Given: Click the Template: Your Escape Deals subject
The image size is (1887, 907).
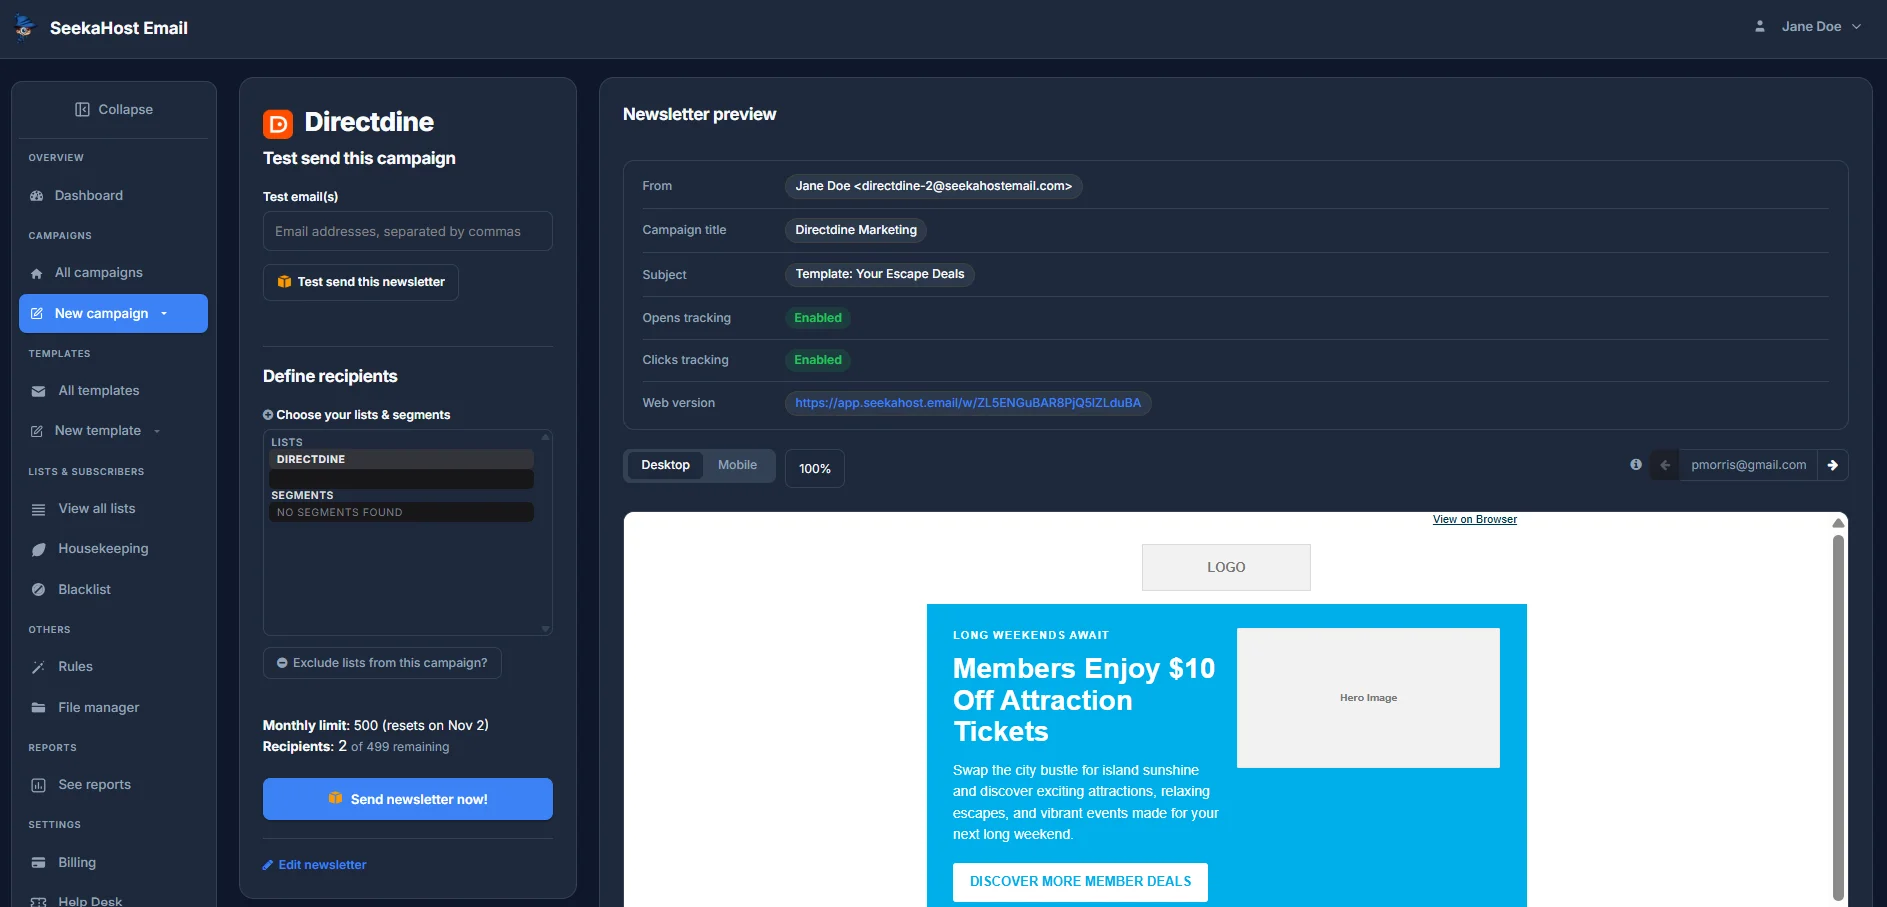Looking at the screenshot, I should pyautogui.click(x=880, y=274).
